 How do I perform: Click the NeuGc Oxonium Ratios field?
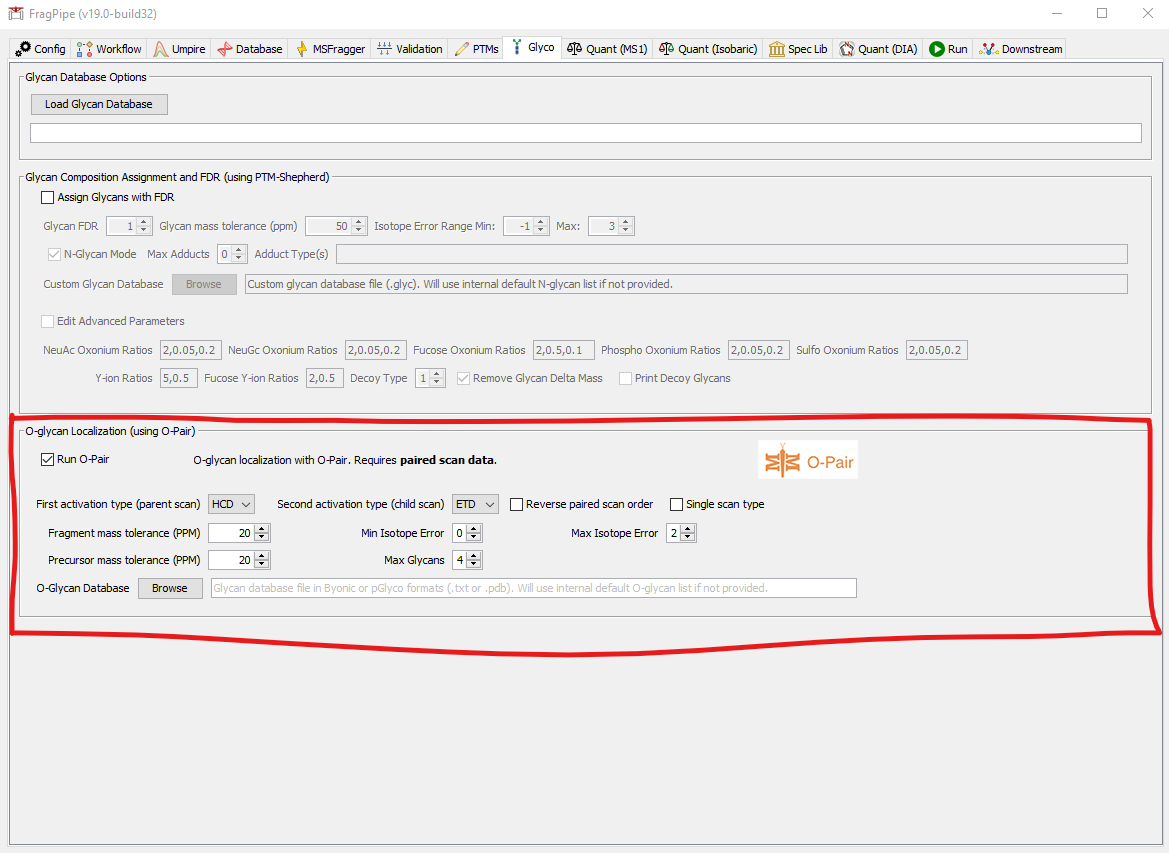376,350
